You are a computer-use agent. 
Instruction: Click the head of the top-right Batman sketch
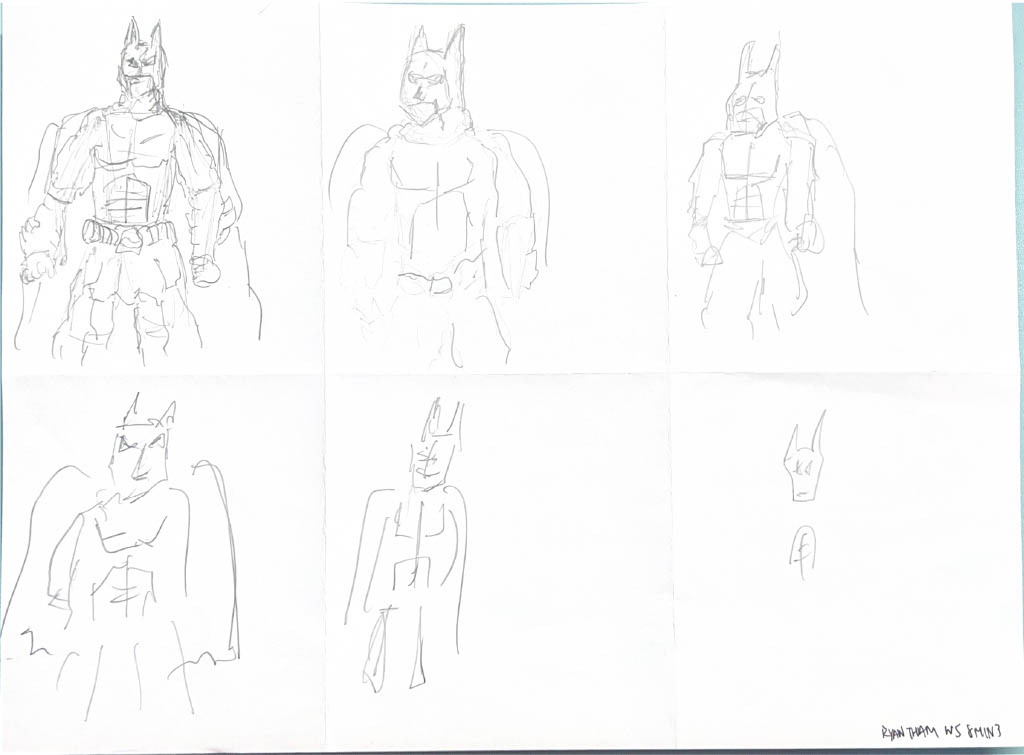pyautogui.click(x=754, y=95)
